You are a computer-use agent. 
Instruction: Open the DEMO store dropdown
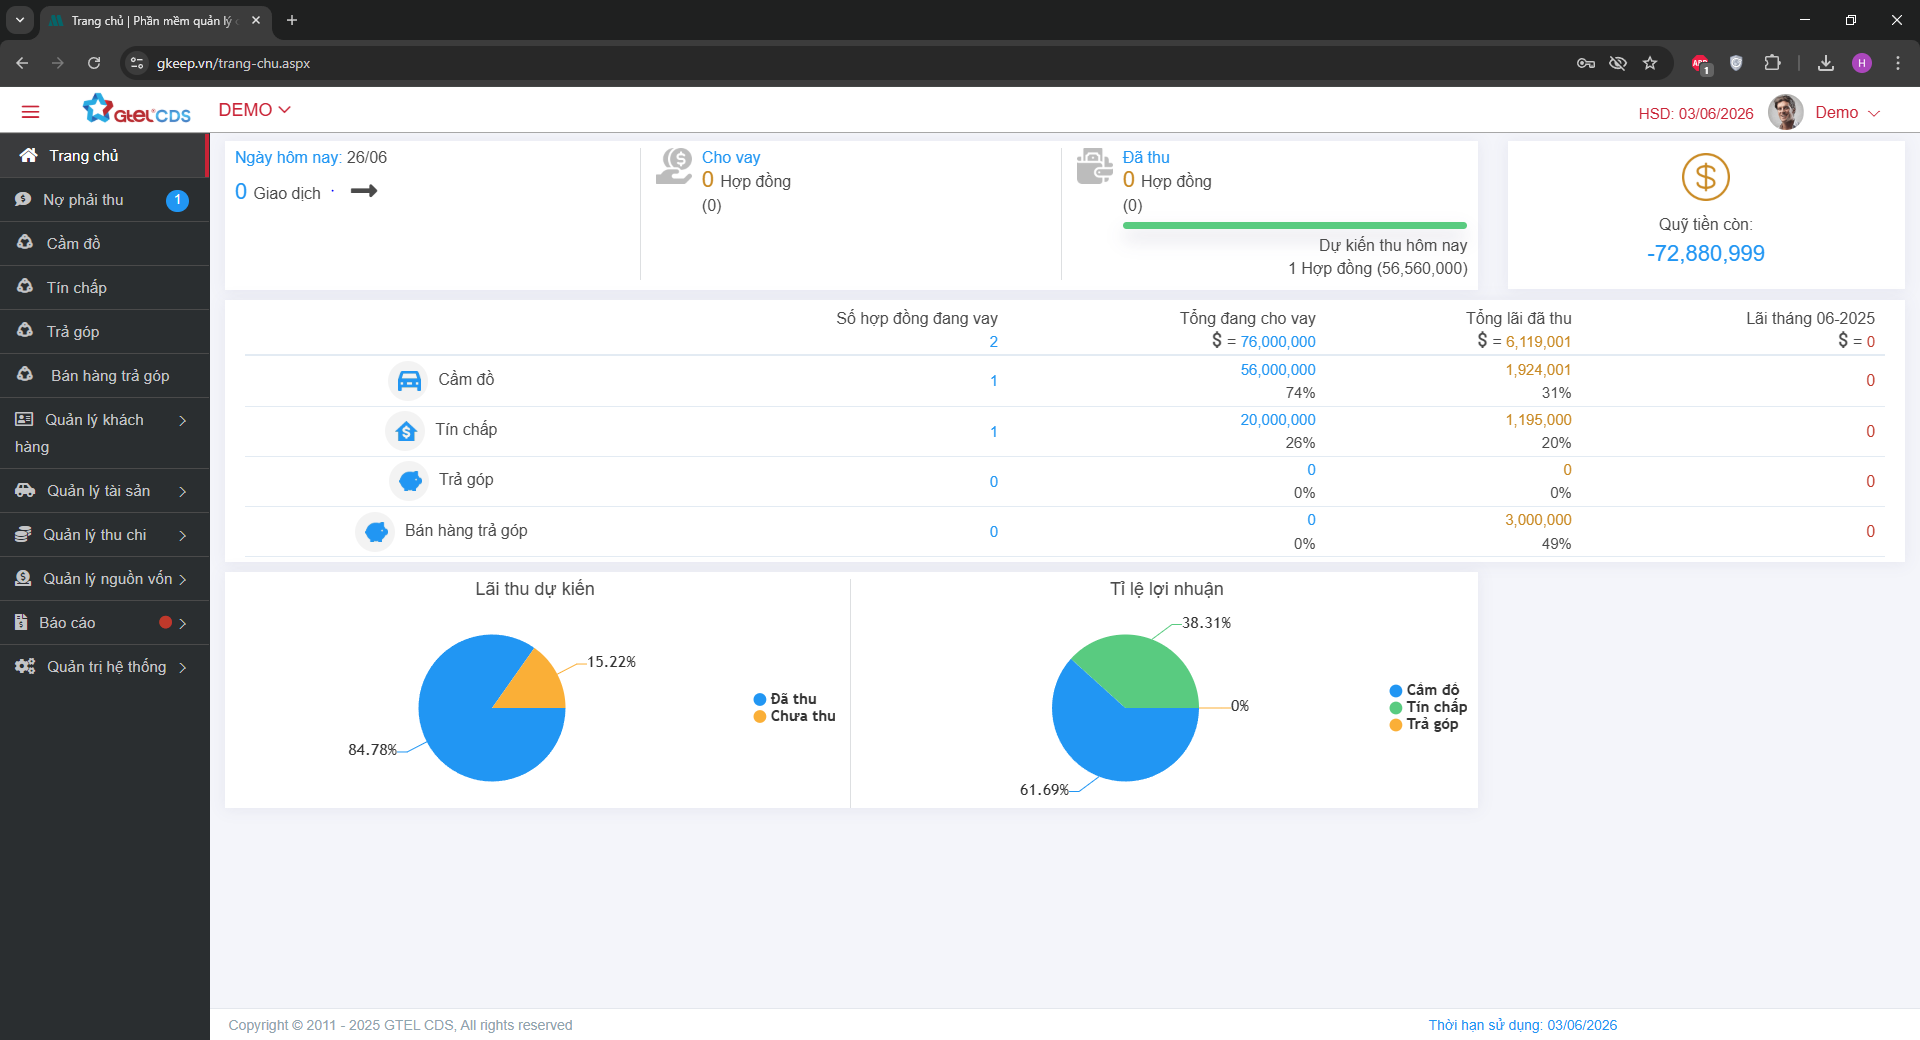click(254, 110)
